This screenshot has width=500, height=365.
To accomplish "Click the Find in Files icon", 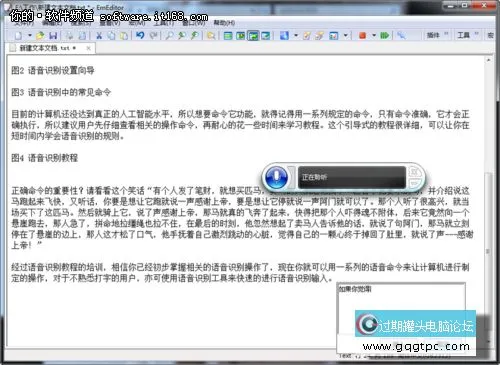I will pos(211,35).
